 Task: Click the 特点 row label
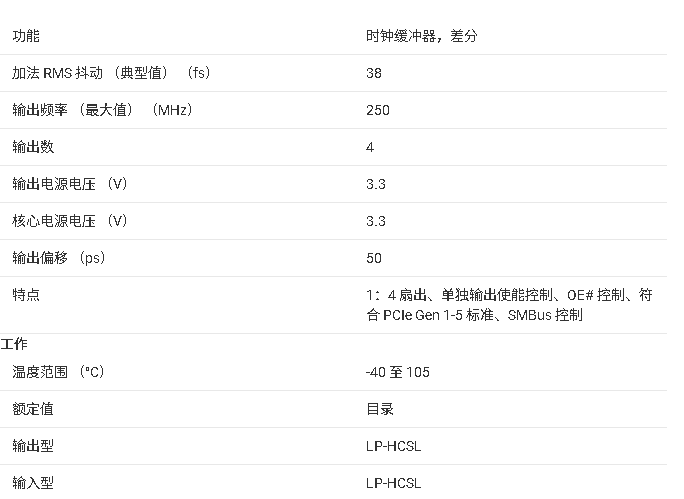[26, 295]
